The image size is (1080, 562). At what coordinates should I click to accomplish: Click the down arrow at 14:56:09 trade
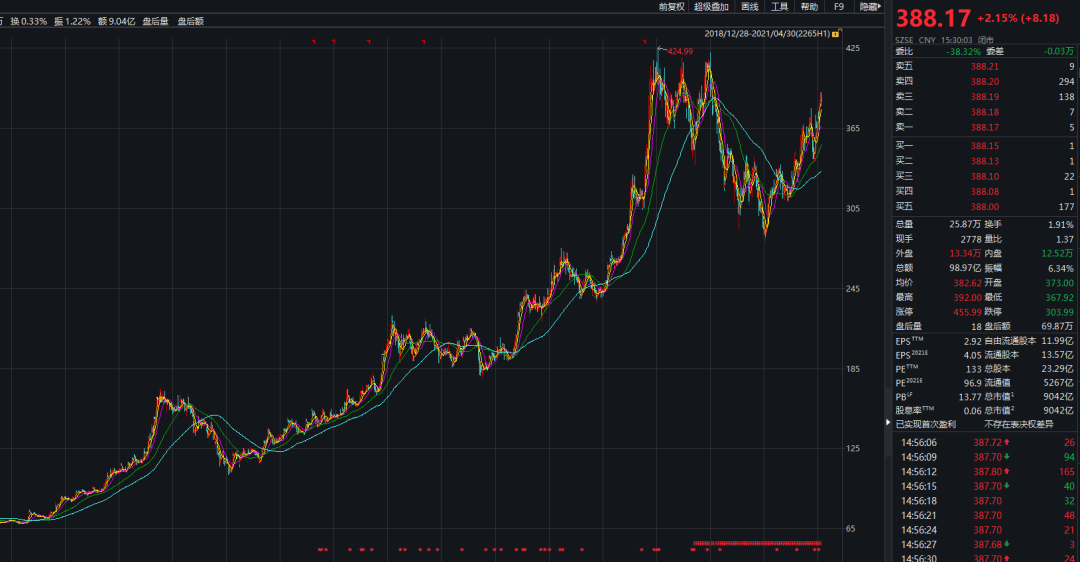(x=1006, y=456)
